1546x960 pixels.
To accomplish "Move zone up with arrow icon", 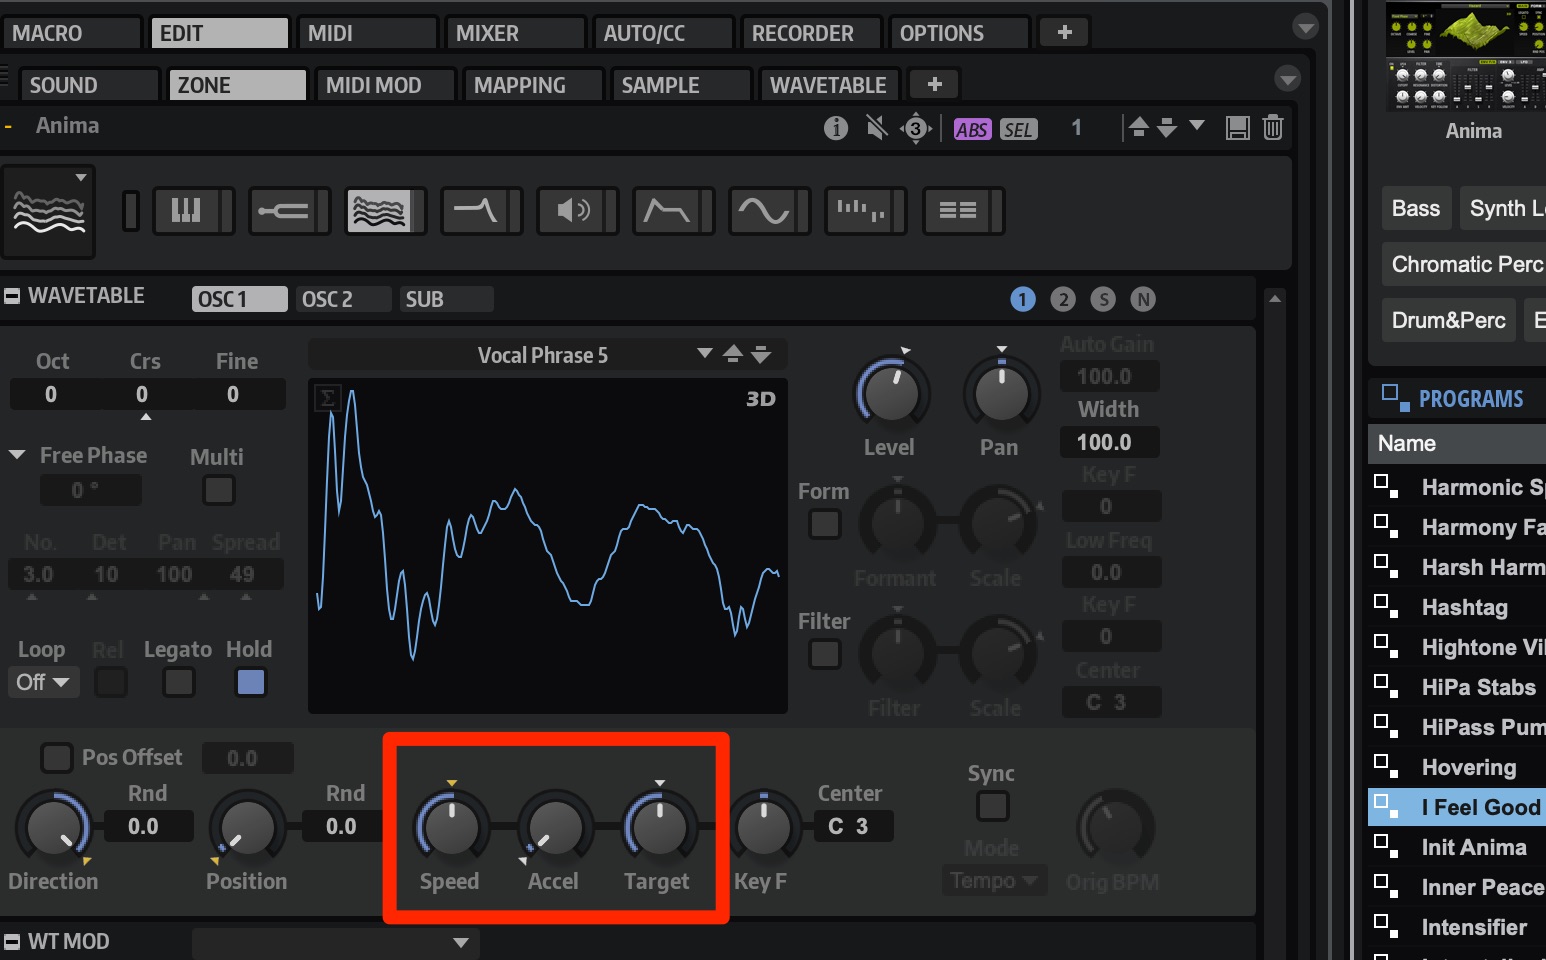I will point(1138,127).
